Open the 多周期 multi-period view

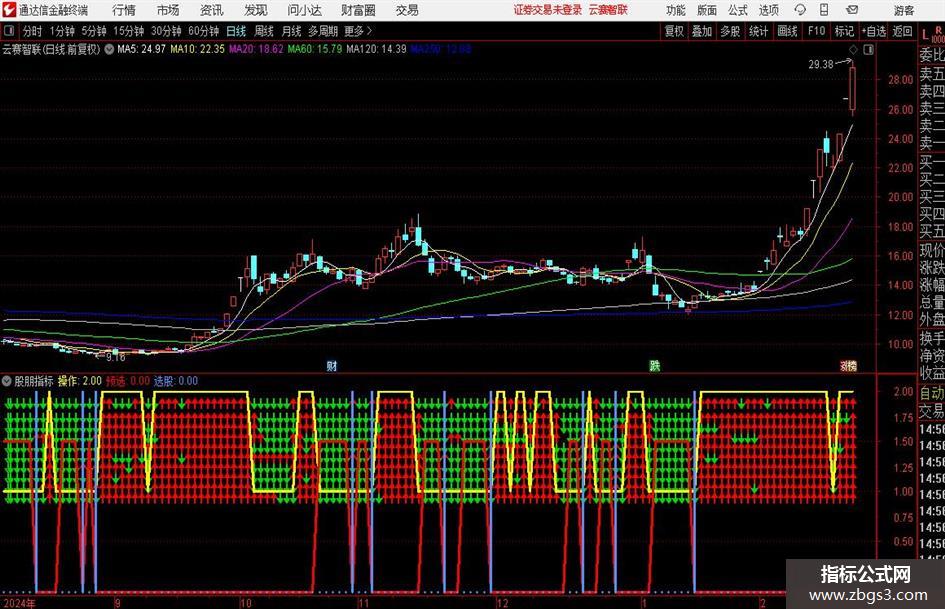pos(323,31)
